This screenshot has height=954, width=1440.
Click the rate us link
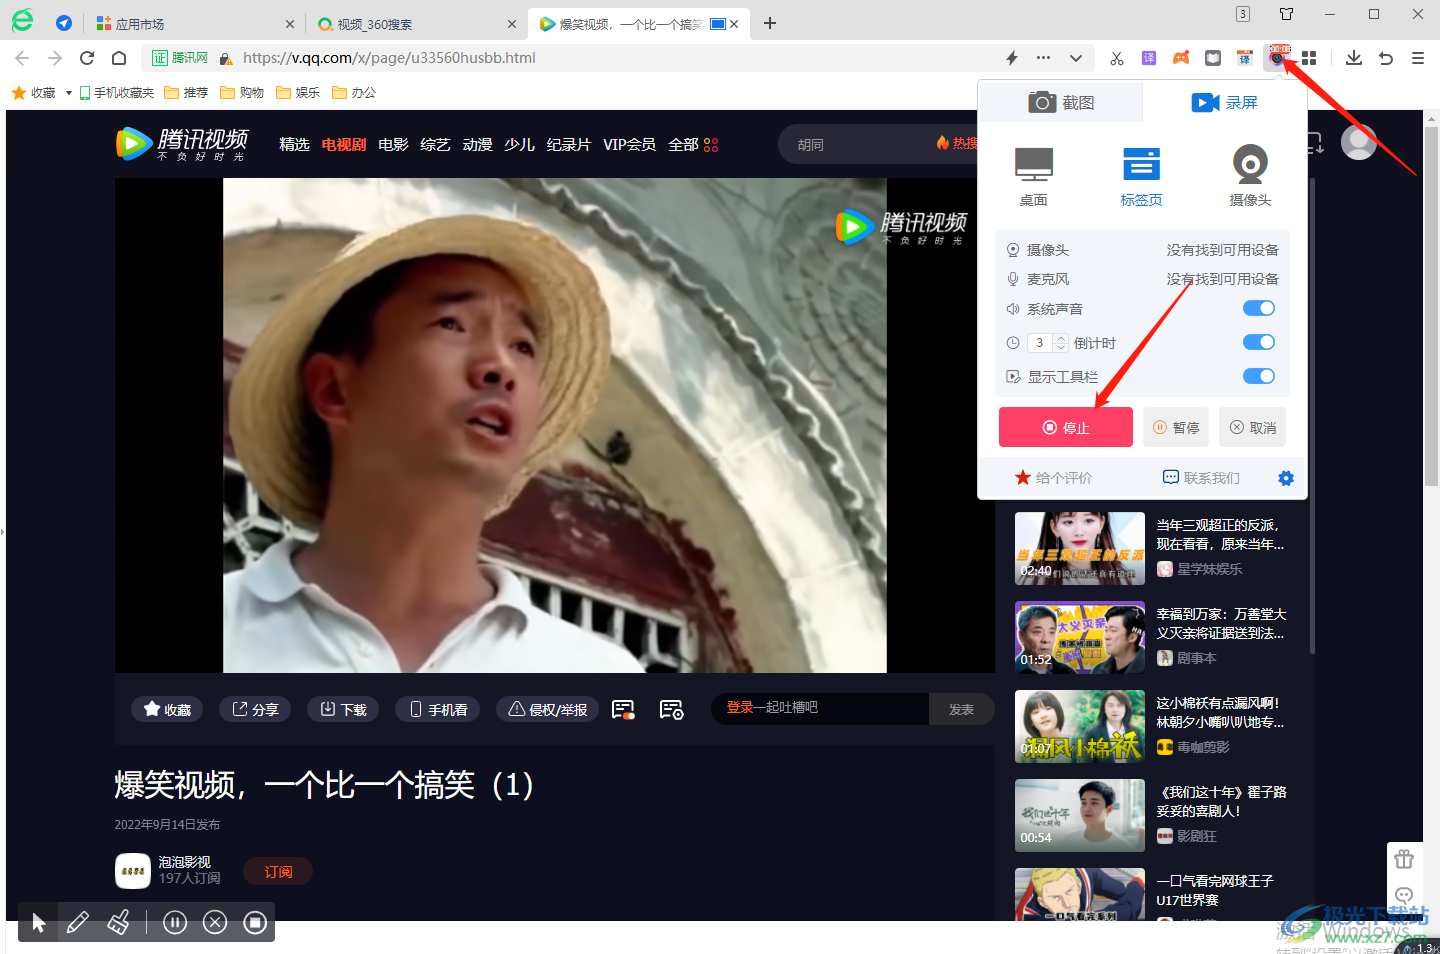pyautogui.click(x=1054, y=478)
